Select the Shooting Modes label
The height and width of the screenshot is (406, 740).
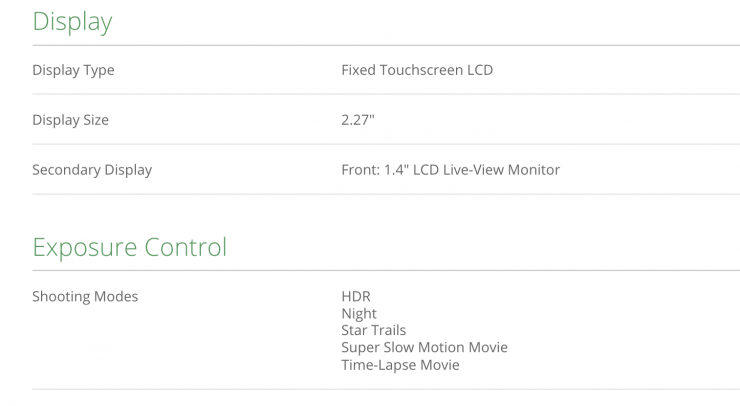(x=85, y=297)
